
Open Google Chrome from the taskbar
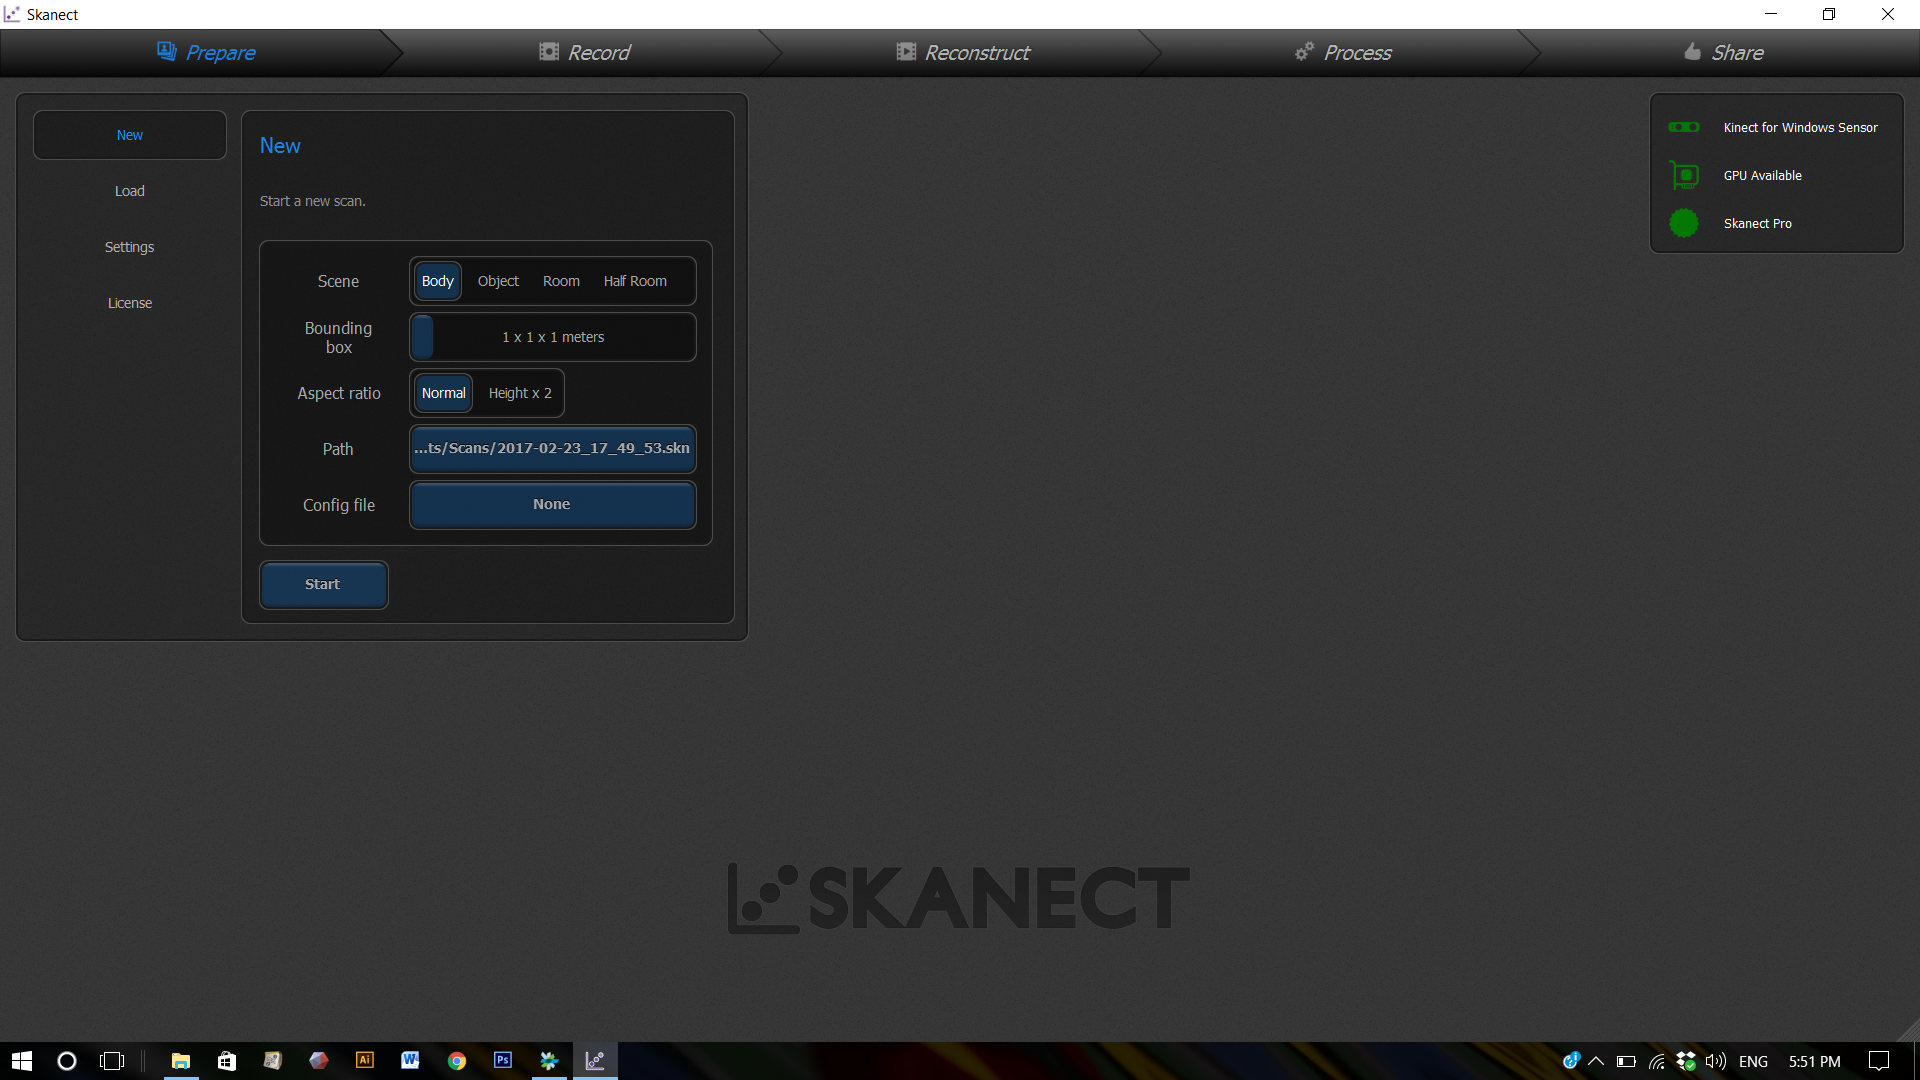tap(457, 1061)
